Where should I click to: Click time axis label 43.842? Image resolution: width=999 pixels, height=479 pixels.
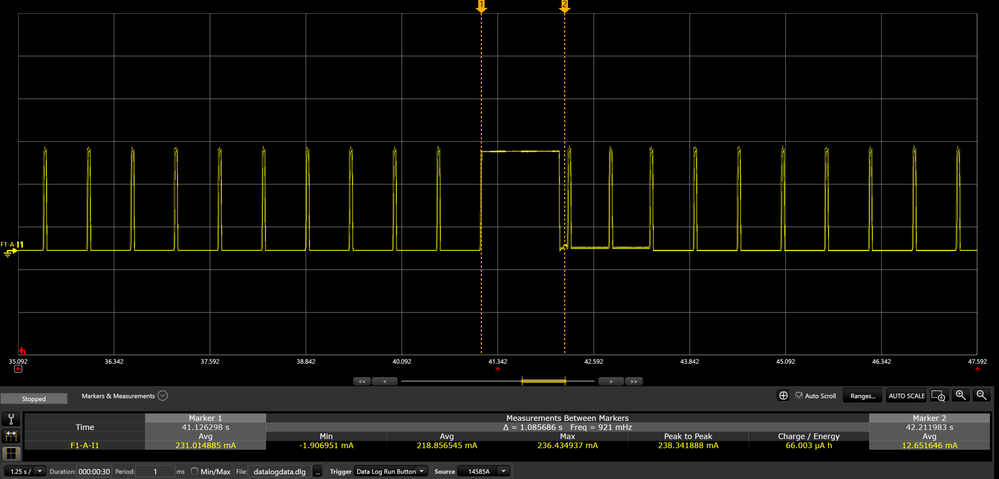click(689, 362)
